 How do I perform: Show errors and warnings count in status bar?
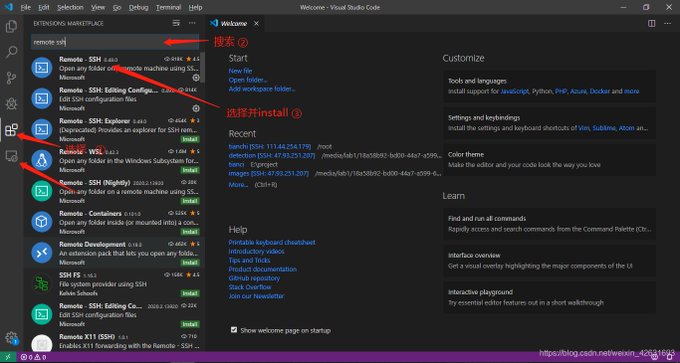33,357
